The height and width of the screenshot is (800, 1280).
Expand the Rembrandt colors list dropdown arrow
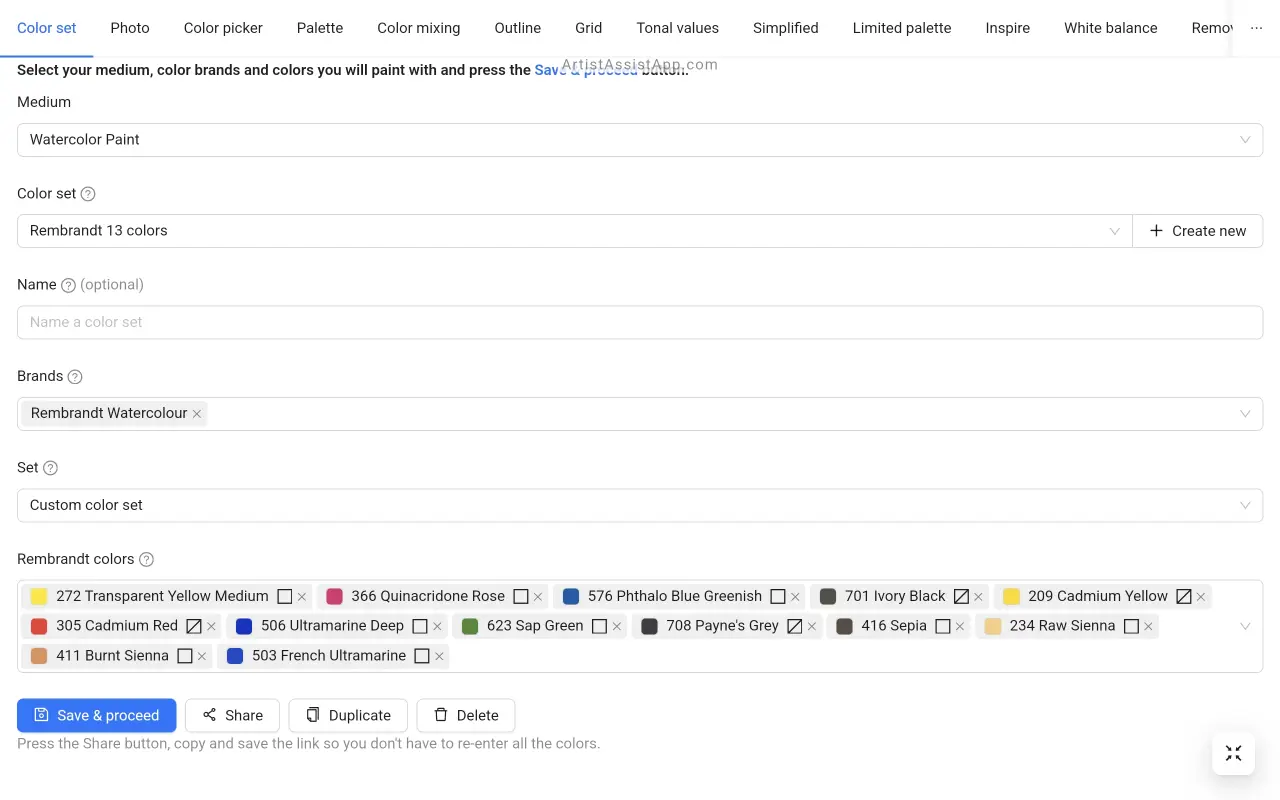pos(1245,626)
